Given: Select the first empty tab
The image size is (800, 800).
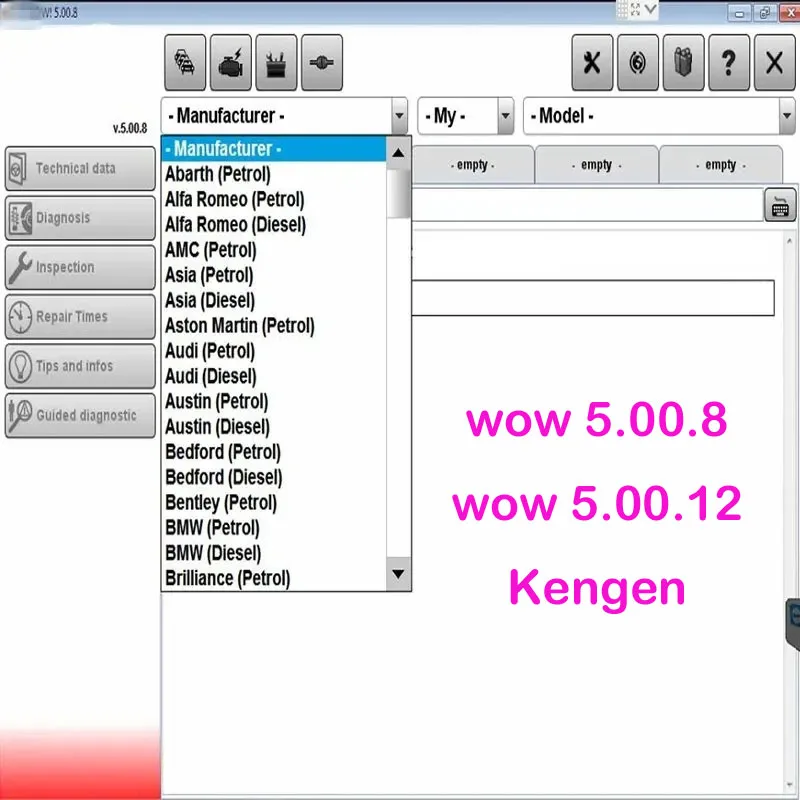Looking at the screenshot, I should click(x=472, y=165).
